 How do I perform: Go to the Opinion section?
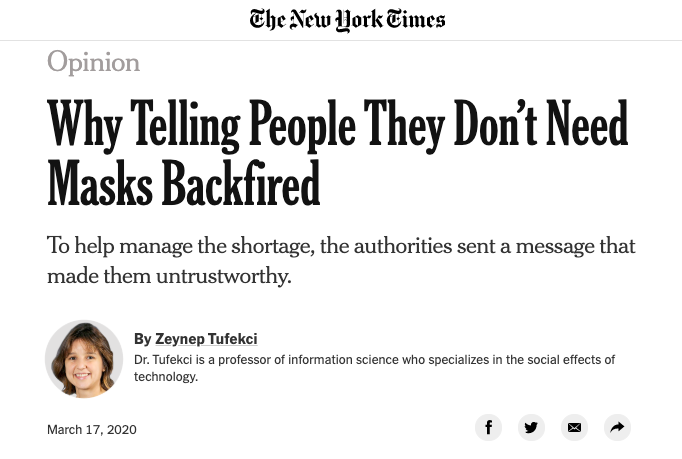(x=93, y=62)
